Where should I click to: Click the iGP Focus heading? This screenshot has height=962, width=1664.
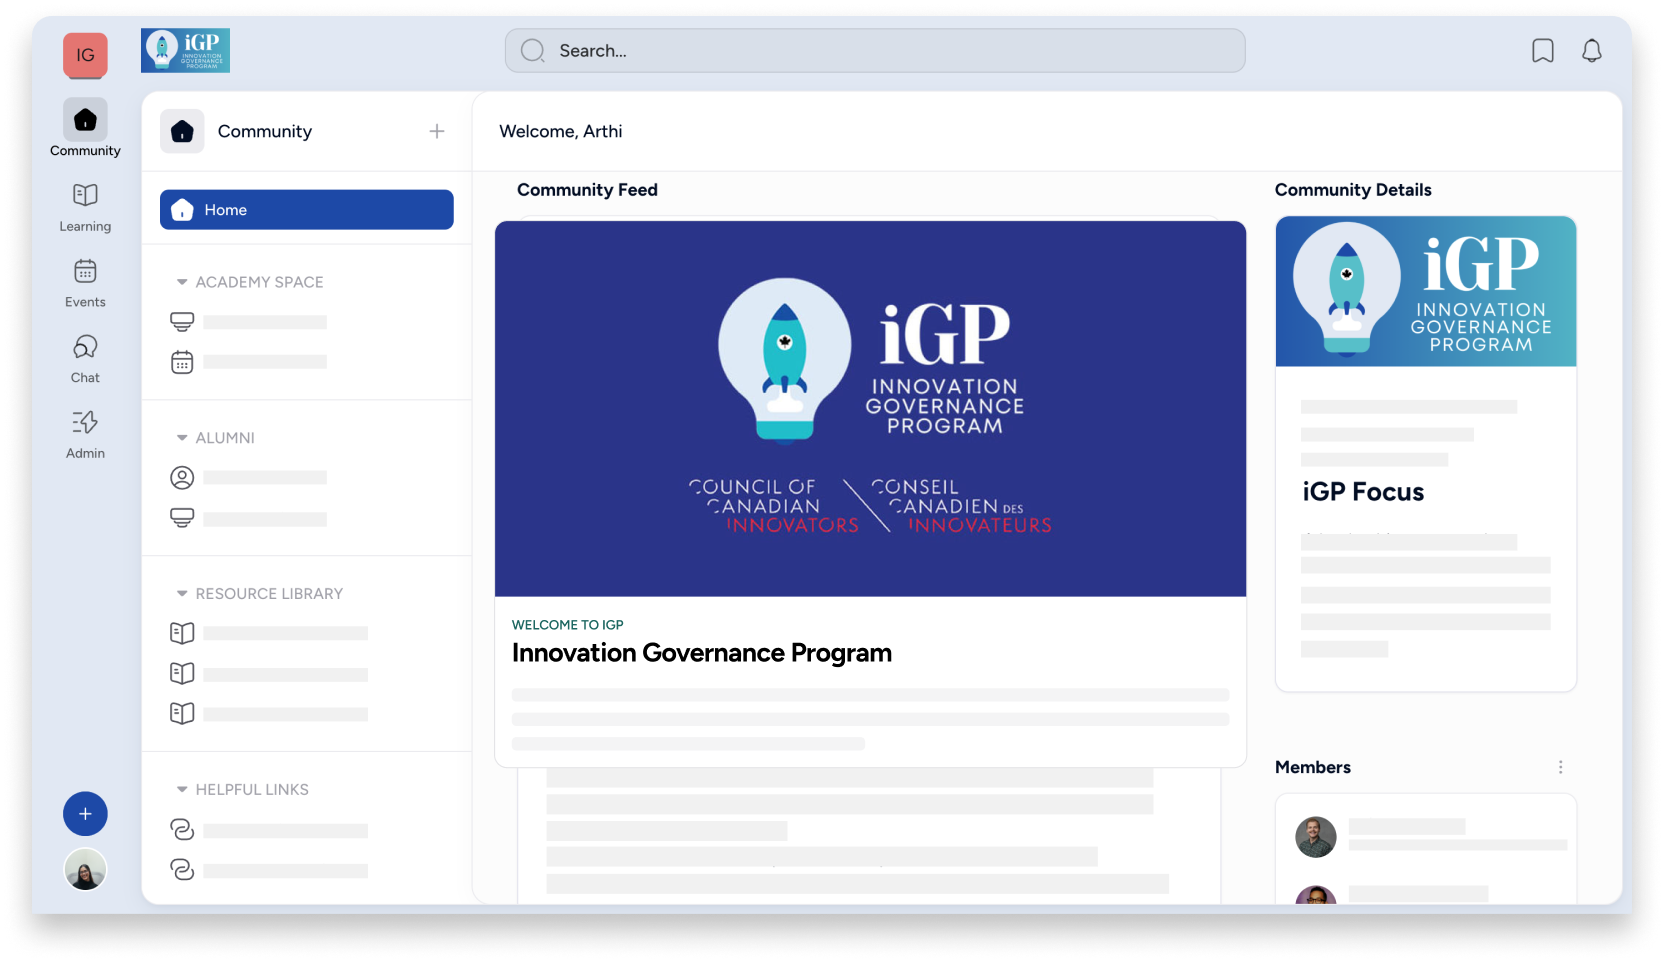tap(1363, 492)
